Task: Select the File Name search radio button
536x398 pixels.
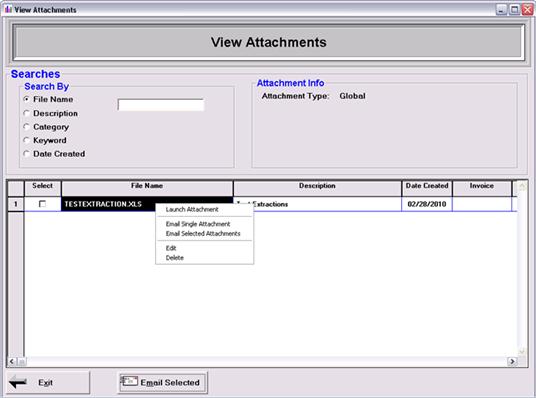Action: (26, 99)
